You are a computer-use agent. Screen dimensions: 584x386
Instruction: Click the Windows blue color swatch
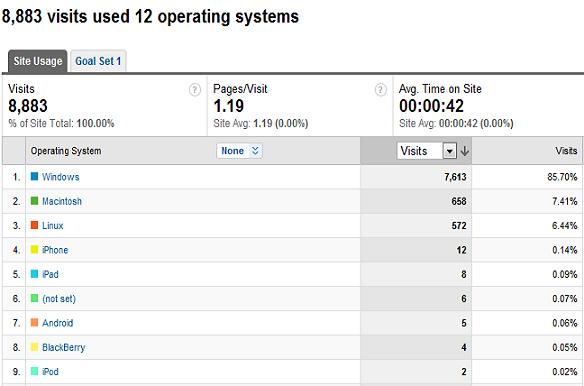tap(35, 176)
